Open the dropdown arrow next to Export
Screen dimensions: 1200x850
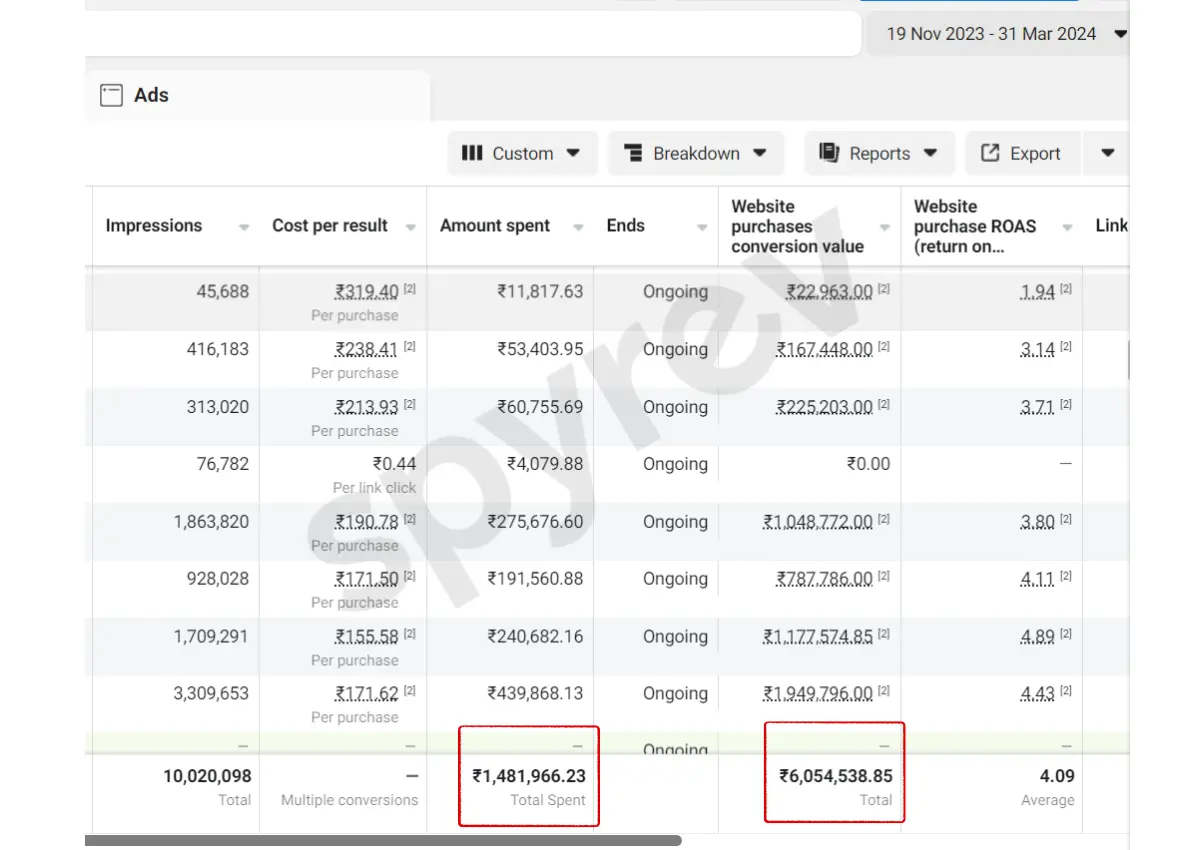tap(1107, 153)
